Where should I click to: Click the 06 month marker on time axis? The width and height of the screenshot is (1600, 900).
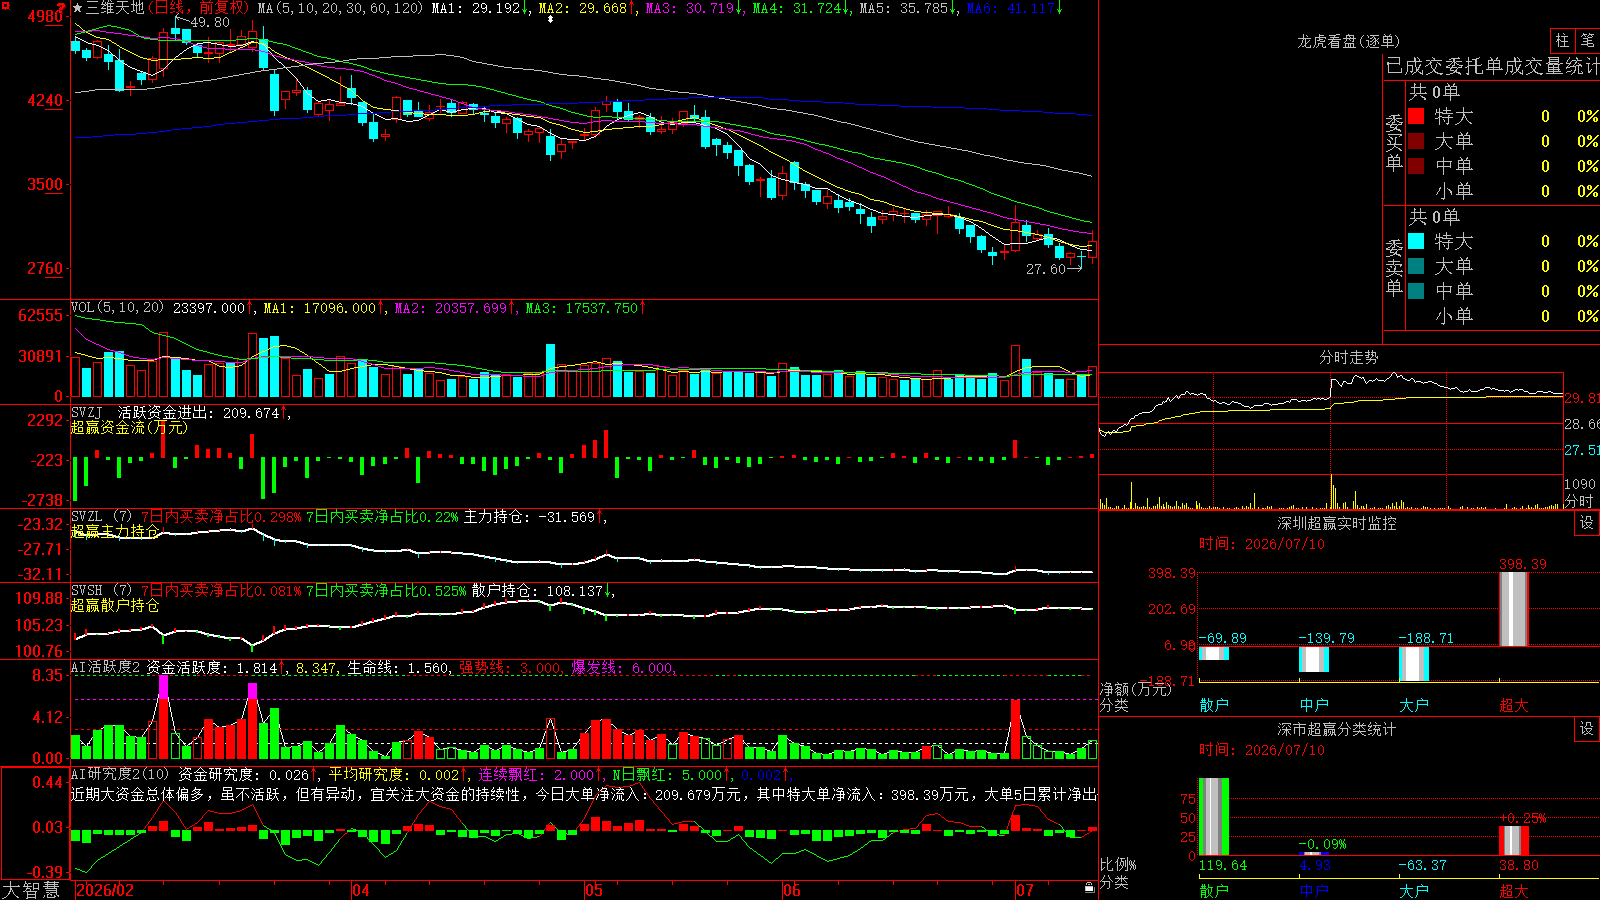792,890
